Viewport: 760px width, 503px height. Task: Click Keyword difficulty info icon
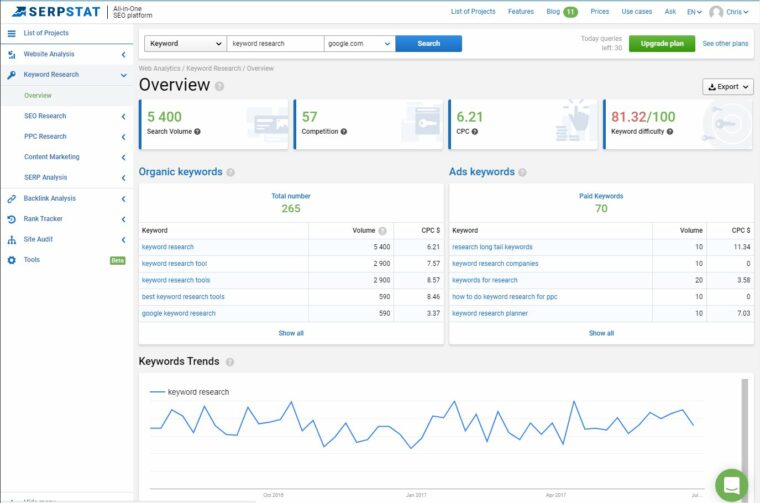point(670,131)
